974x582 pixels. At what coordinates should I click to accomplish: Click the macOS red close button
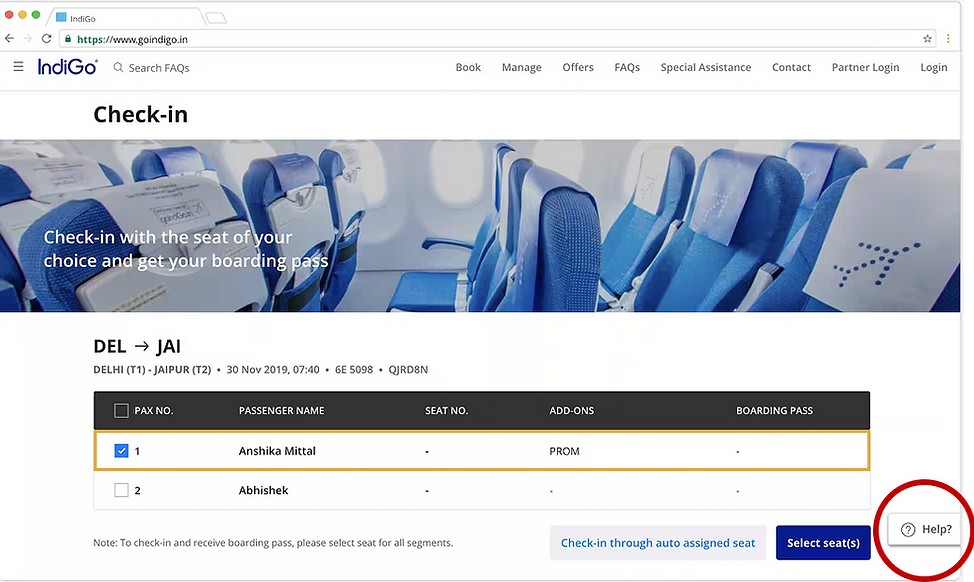coord(9,14)
